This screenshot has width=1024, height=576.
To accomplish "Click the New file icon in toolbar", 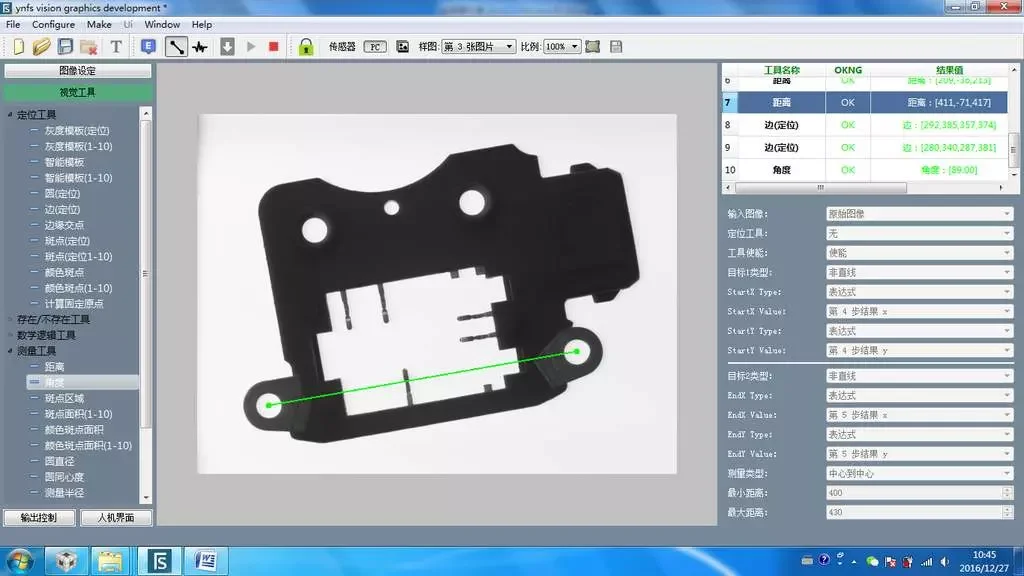I will point(18,46).
